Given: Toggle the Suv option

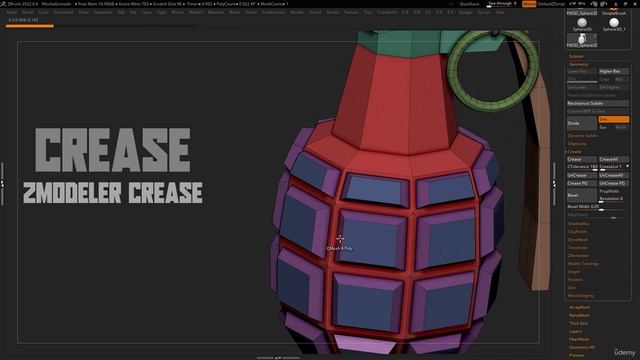Looking at the screenshot, I should [x=606, y=127].
